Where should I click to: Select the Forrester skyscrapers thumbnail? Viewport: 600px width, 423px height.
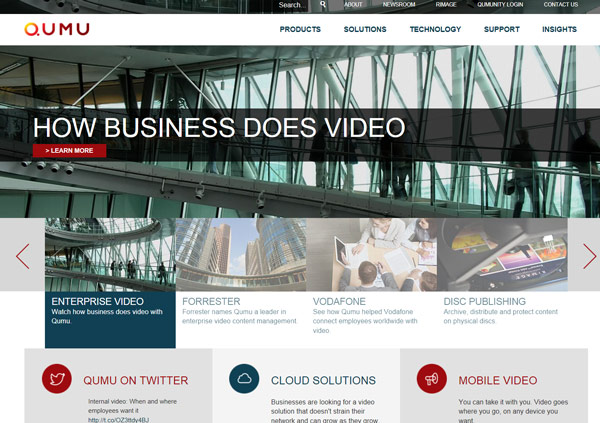click(241, 255)
